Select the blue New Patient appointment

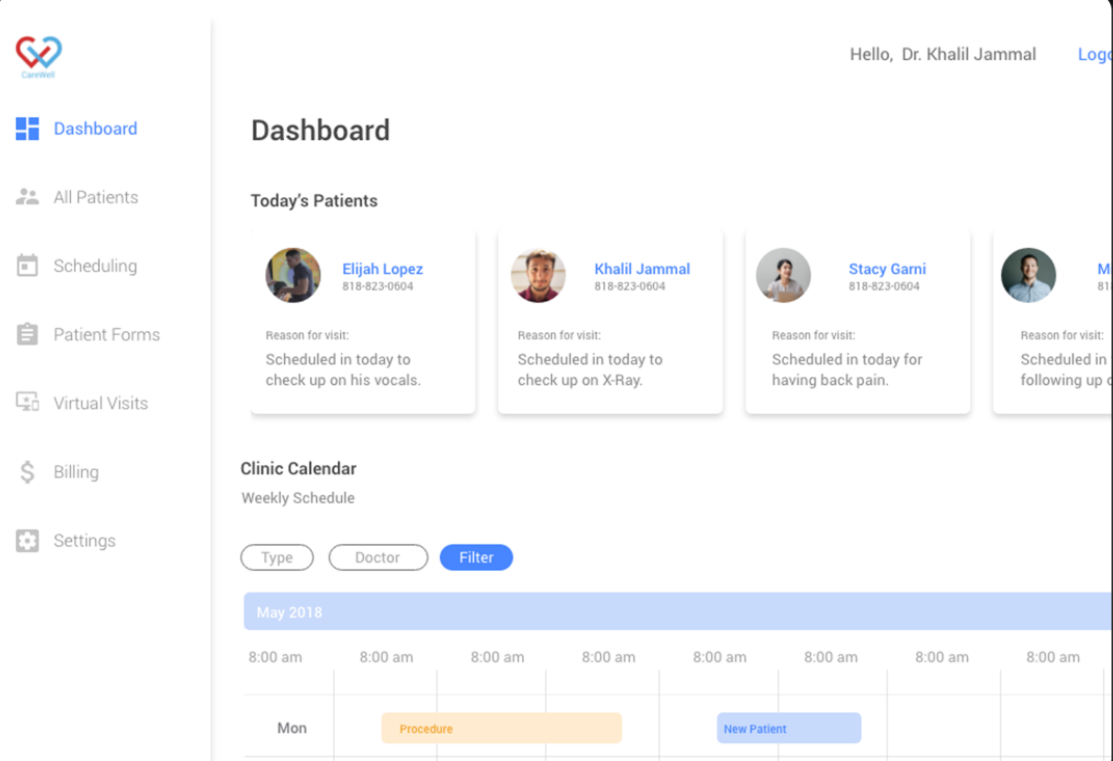click(x=788, y=728)
